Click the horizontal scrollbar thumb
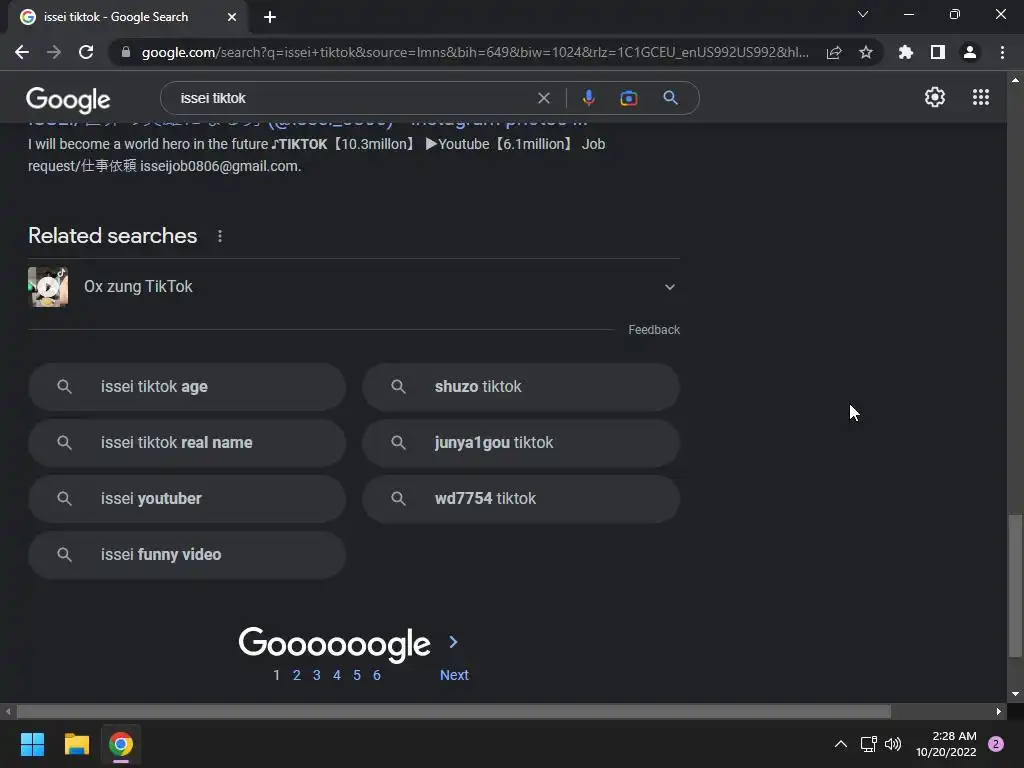Image resolution: width=1024 pixels, height=768 pixels. [x=453, y=711]
